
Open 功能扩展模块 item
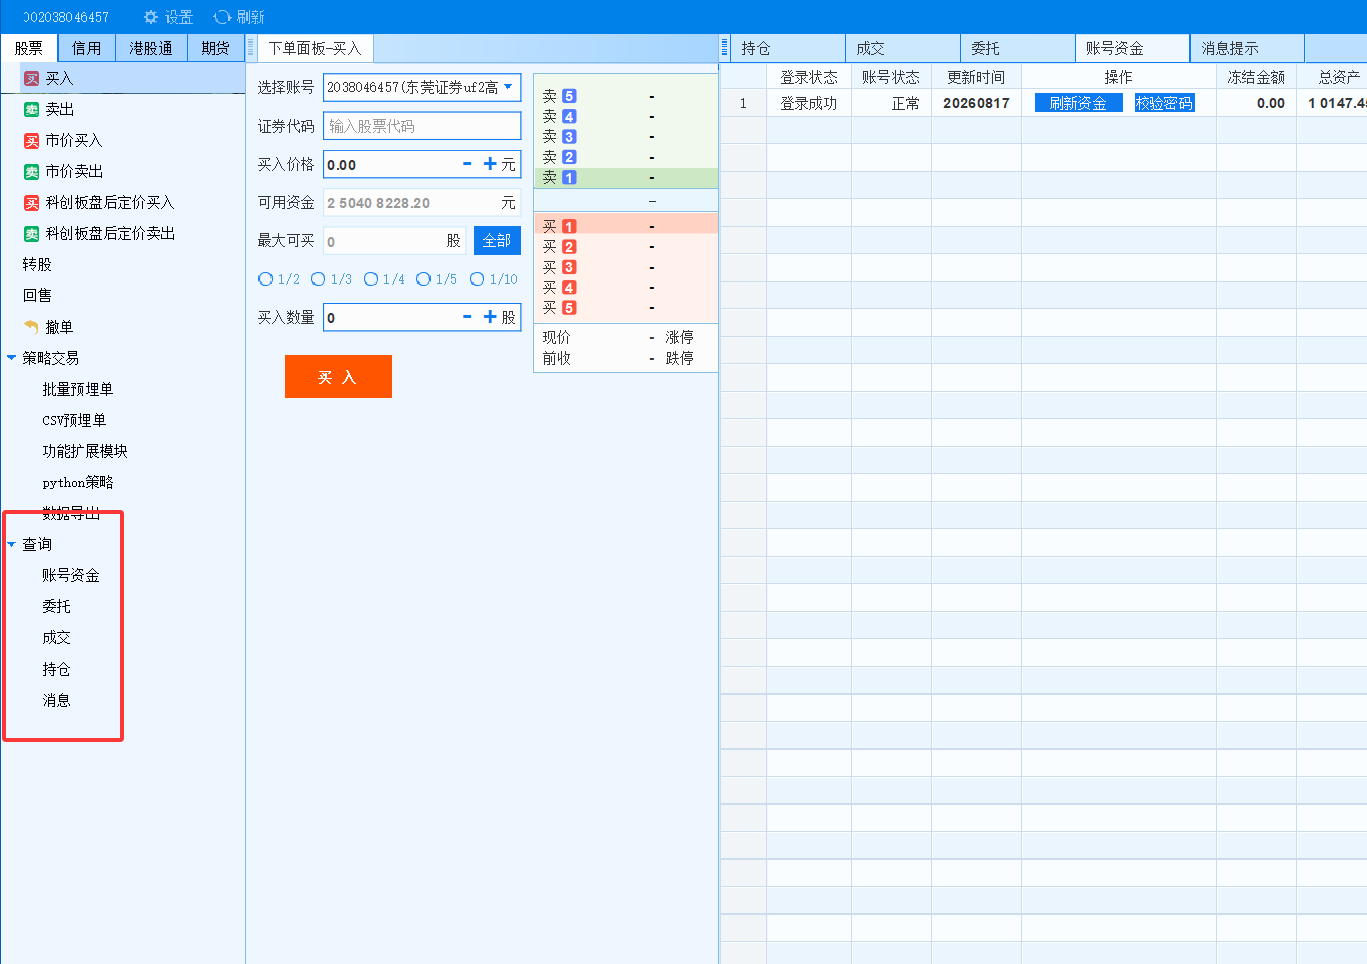(85, 452)
